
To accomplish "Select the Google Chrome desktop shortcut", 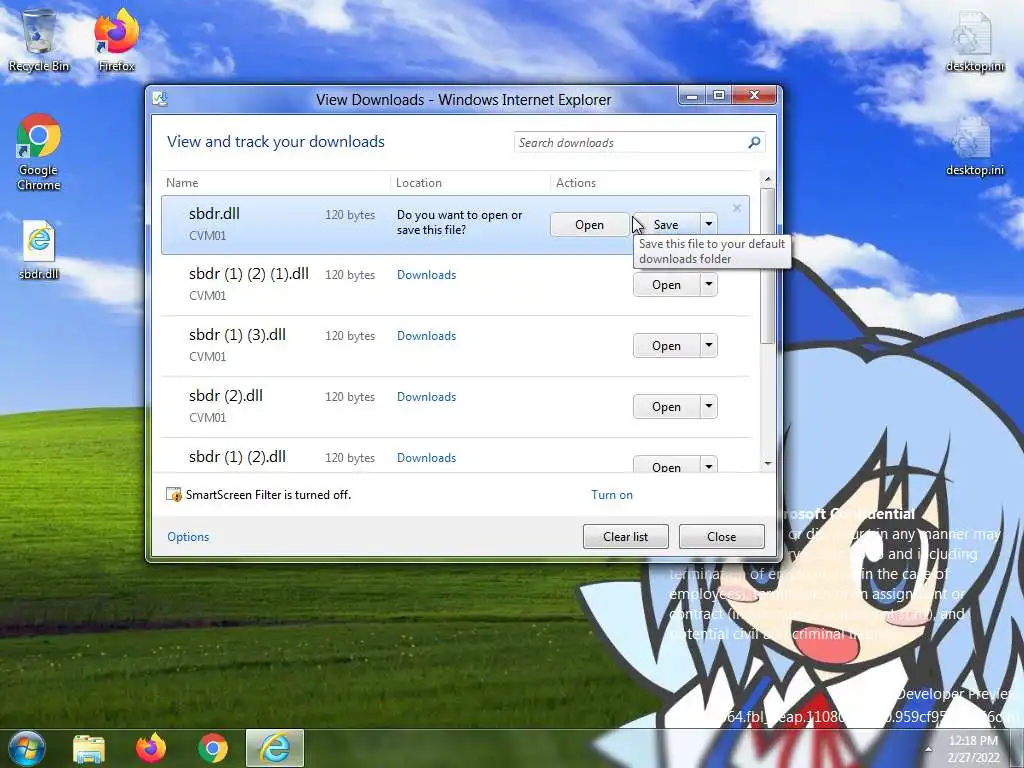I will click(x=39, y=152).
